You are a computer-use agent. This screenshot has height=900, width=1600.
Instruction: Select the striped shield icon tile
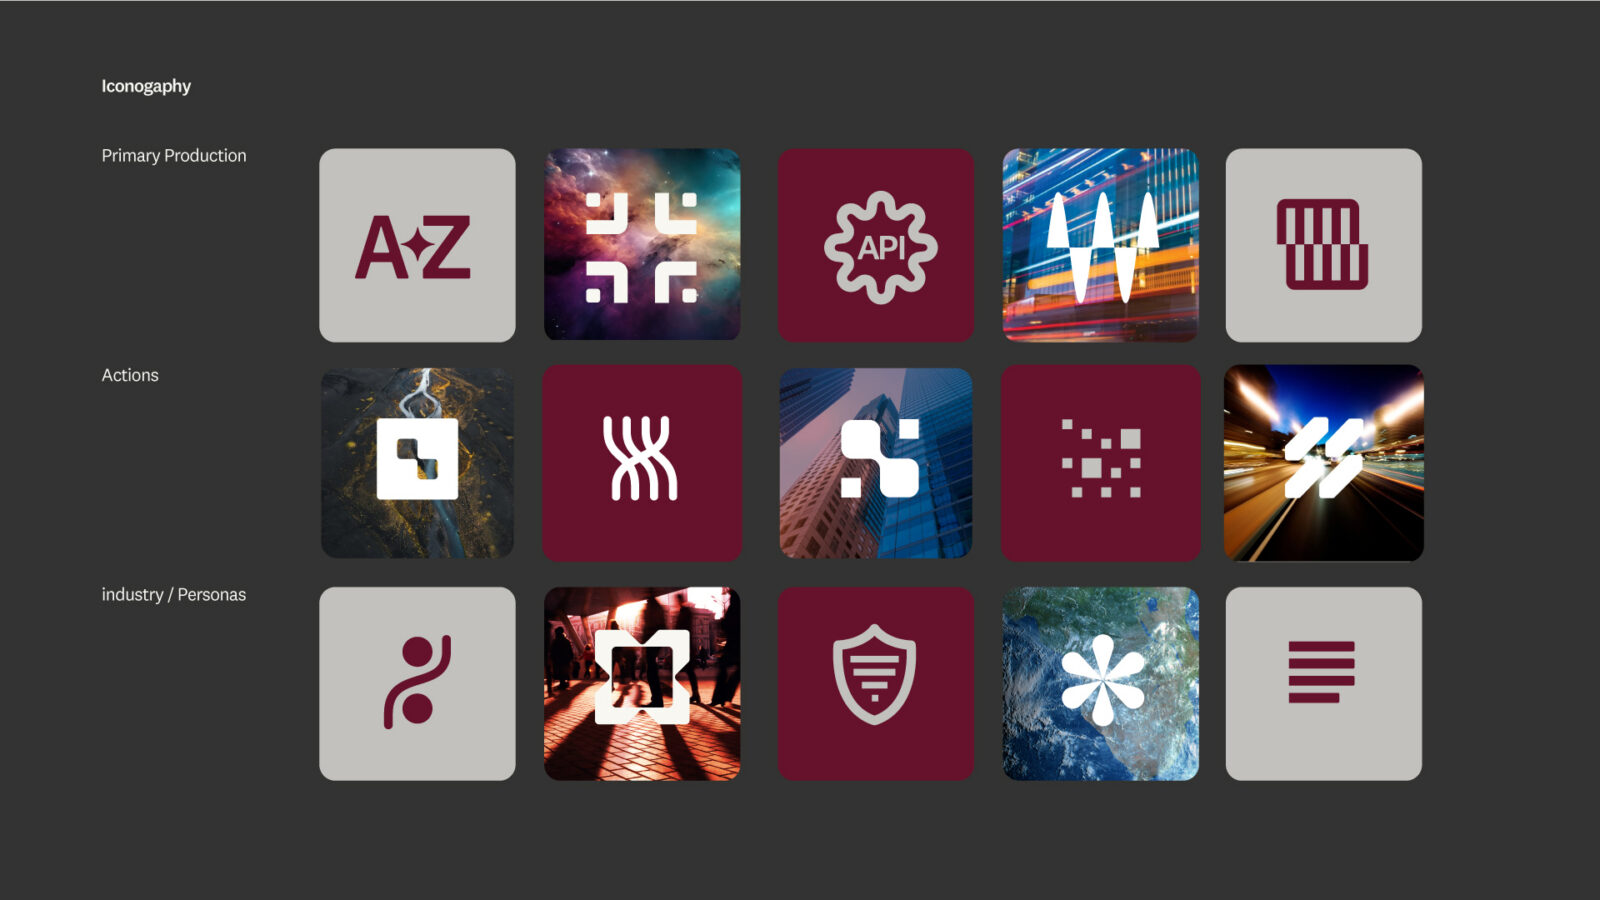[x=876, y=683]
